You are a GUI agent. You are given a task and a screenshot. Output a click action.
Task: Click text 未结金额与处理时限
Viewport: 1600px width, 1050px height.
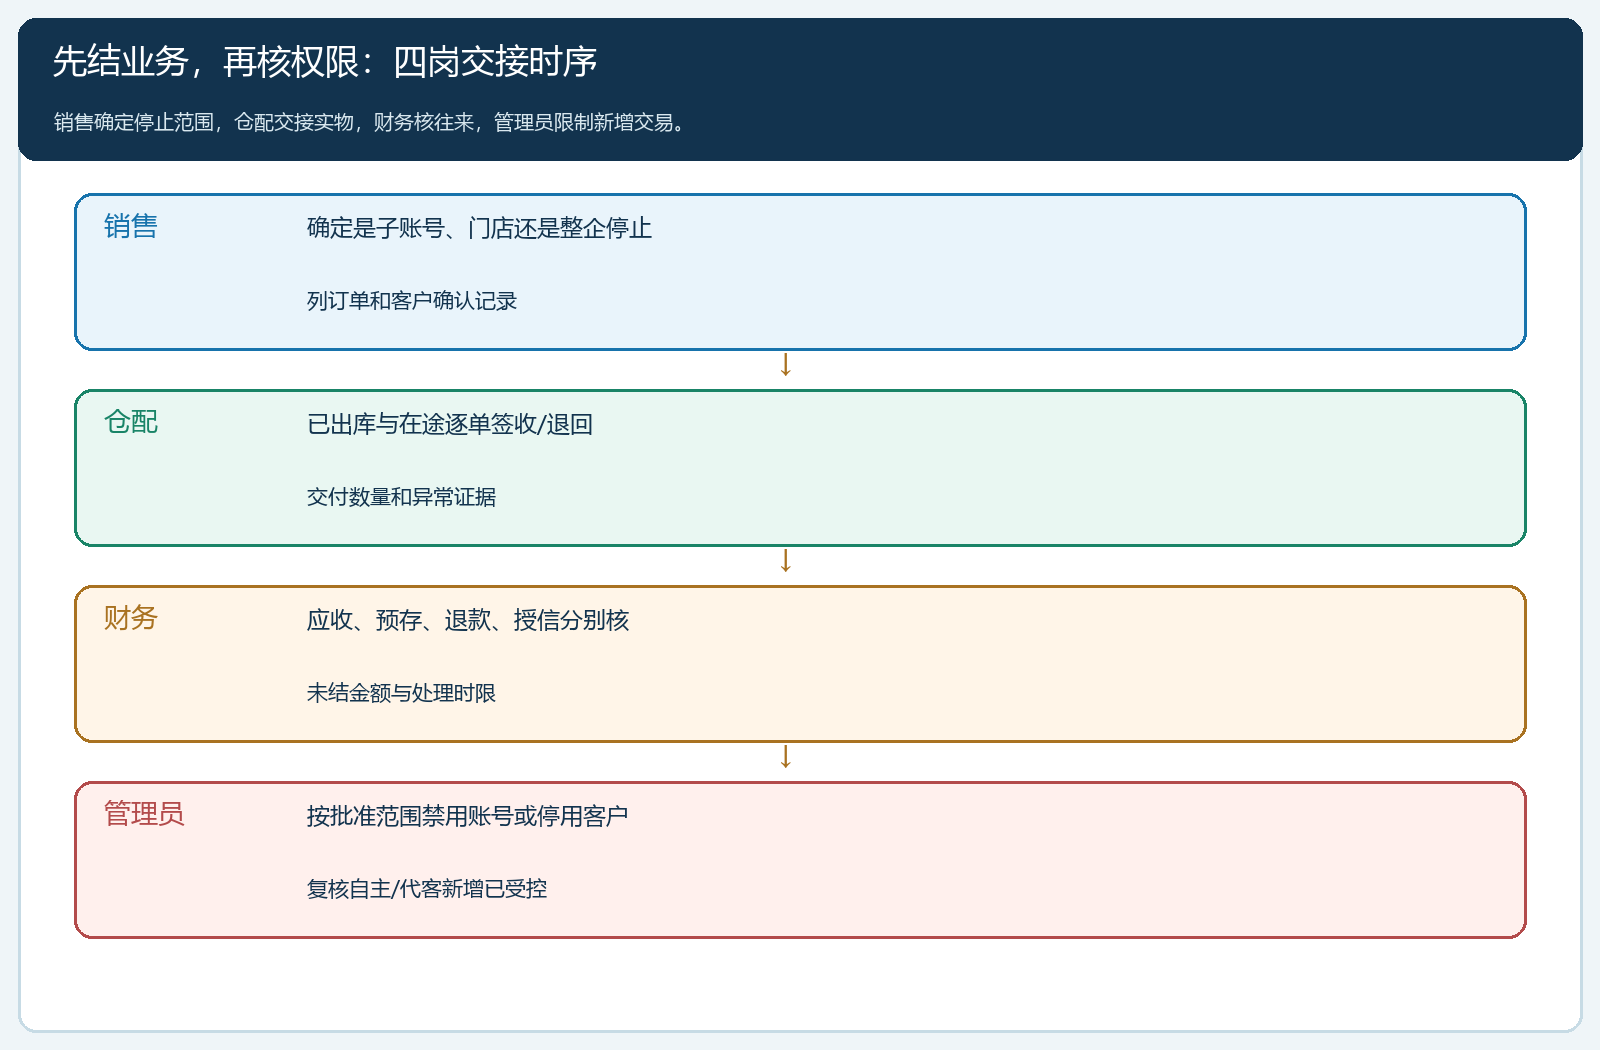(x=401, y=693)
